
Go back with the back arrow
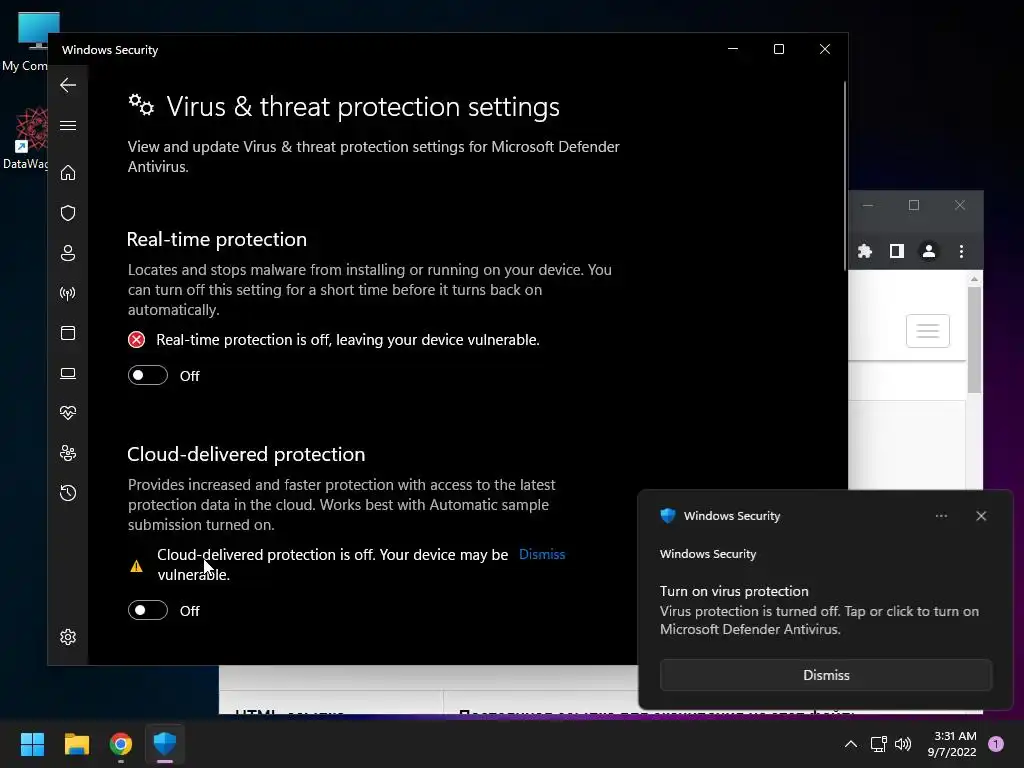click(68, 85)
